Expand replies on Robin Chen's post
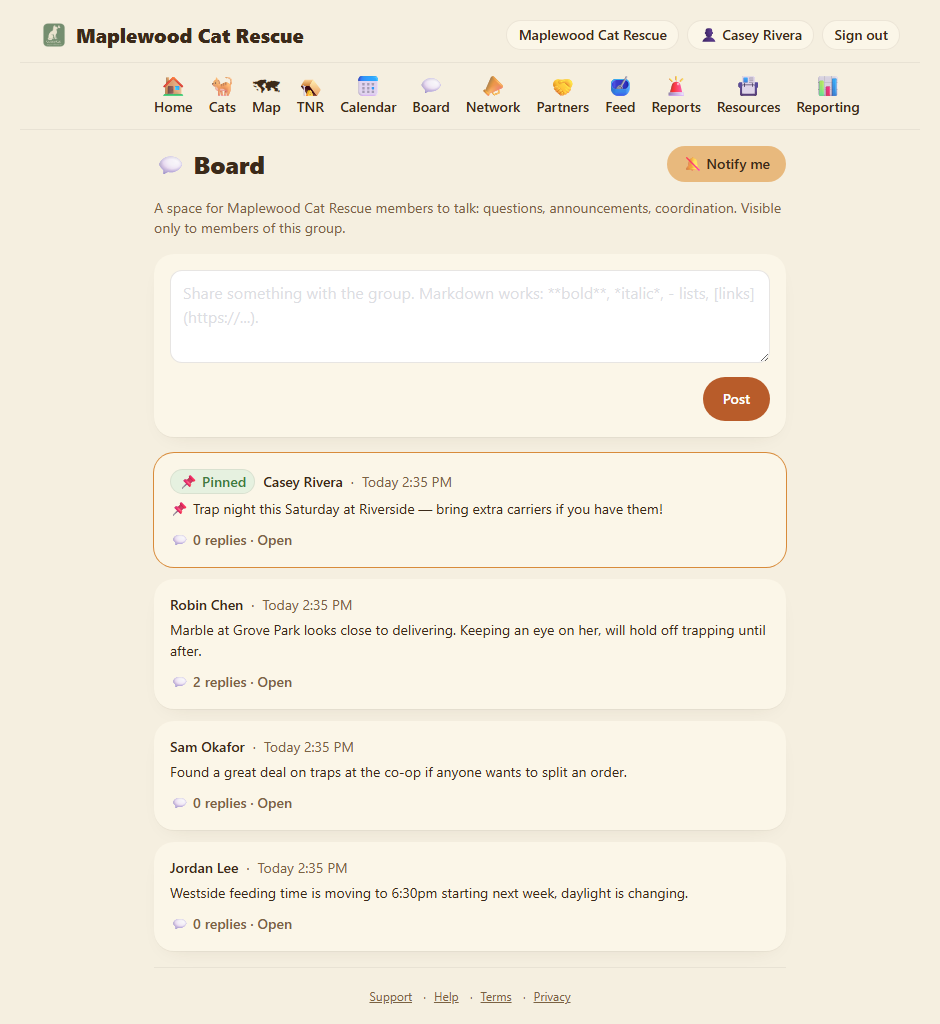Screen dimensions: 940x1024 click(x=231, y=682)
